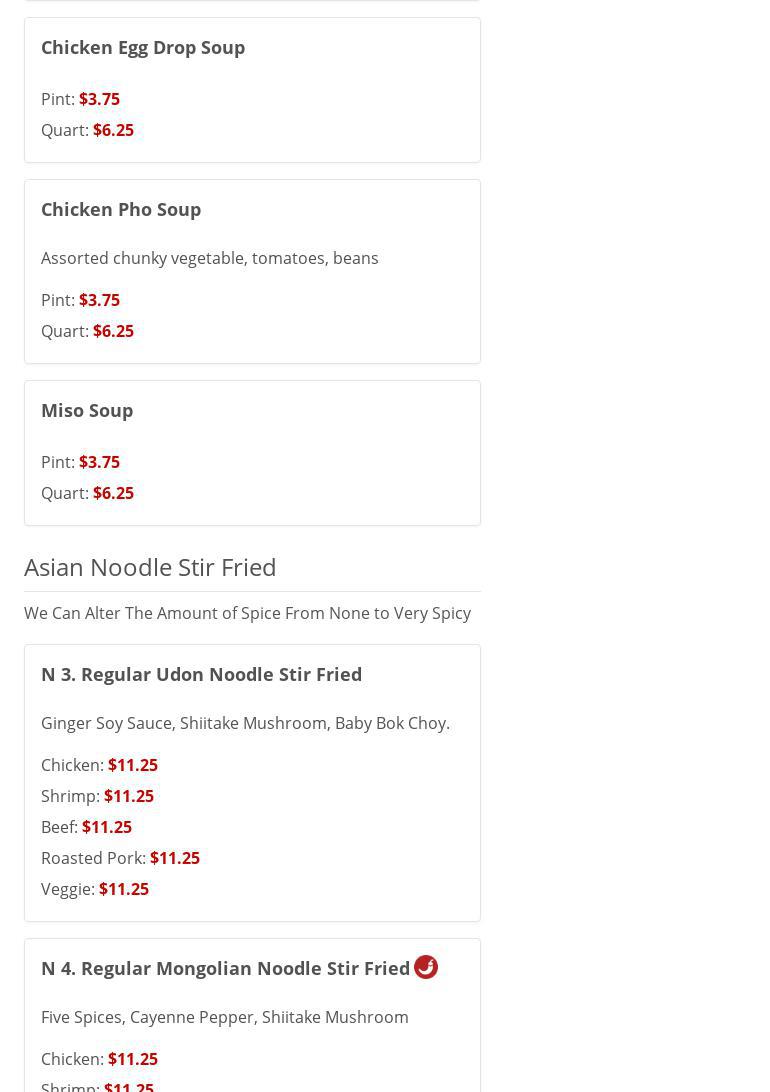Choose the Chicken Pho Soup quart price
This screenshot has height=1092, width=770.
click(x=113, y=331)
